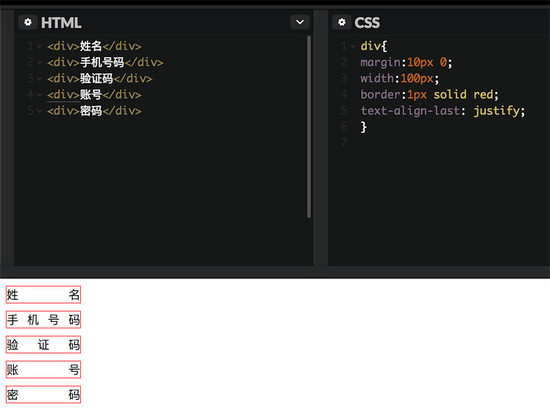This screenshot has width=550, height=418.
Task: Collapse HTML line 5 fold arrow
Action: point(40,111)
